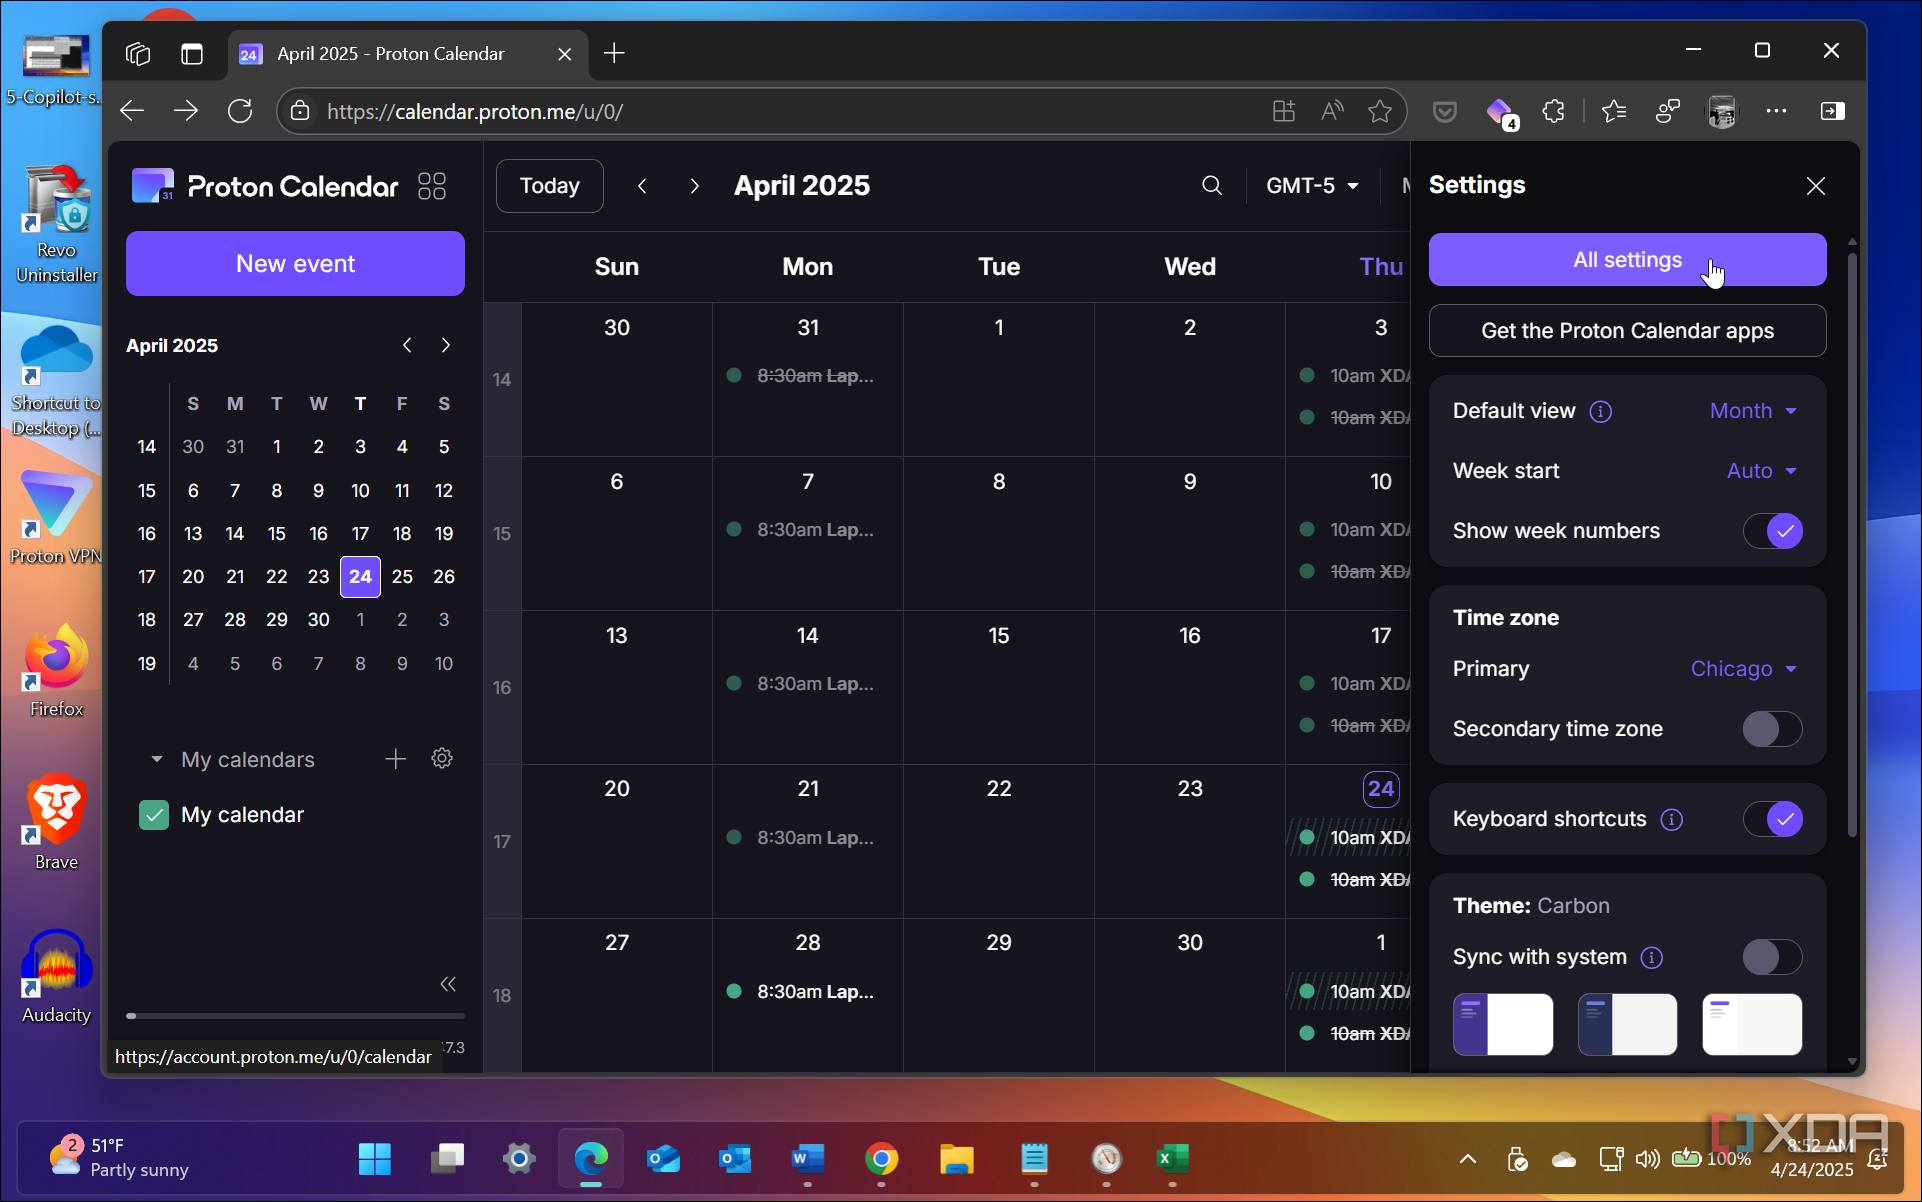Open Windows Start menu
Image resolution: width=1922 pixels, height=1202 pixels.
pyautogui.click(x=375, y=1159)
